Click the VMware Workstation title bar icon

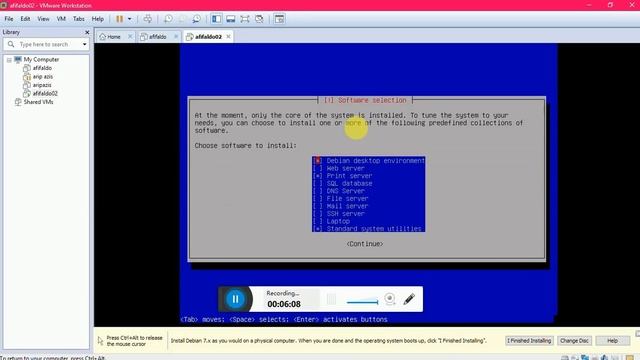[4, 5]
